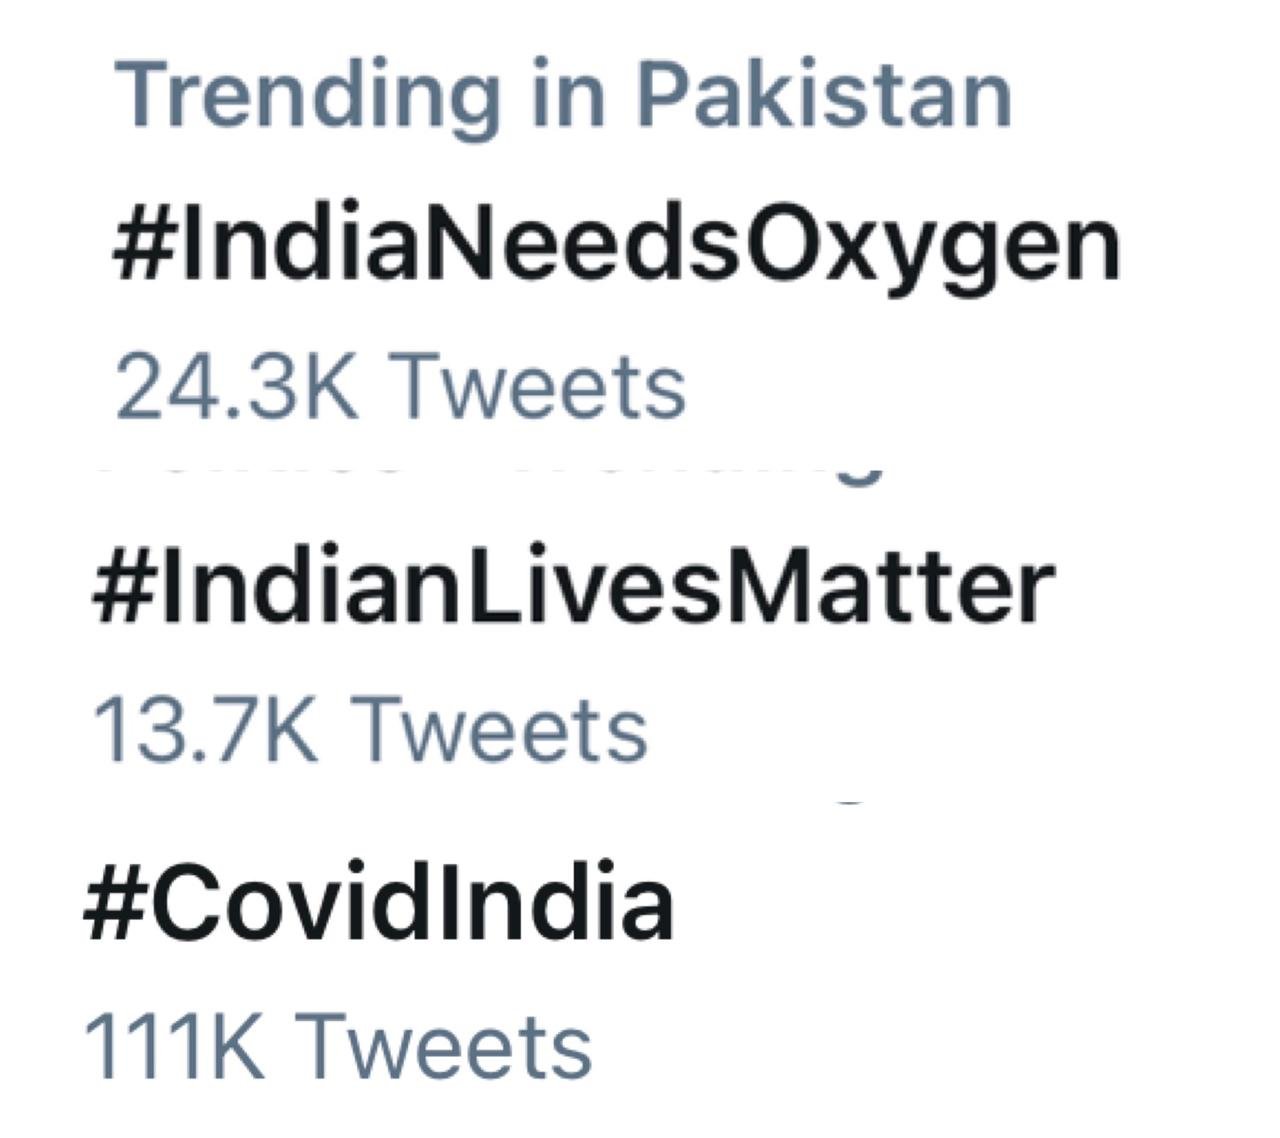1280x1138 pixels.
Task: Click the "24.3K" number
Action: (234, 387)
